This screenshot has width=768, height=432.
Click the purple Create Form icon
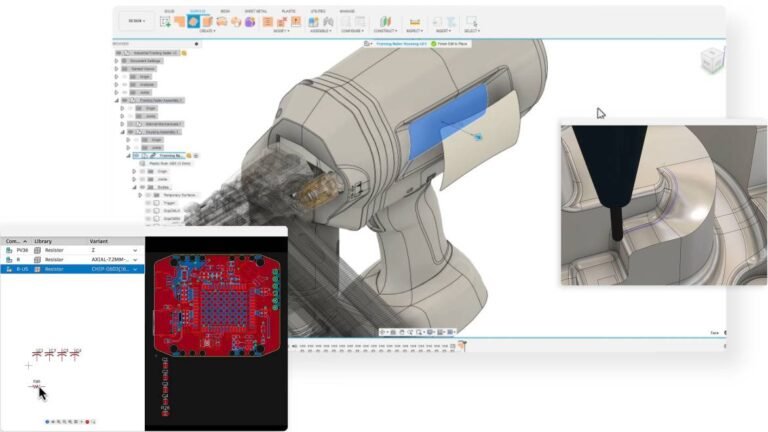point(250,22)
